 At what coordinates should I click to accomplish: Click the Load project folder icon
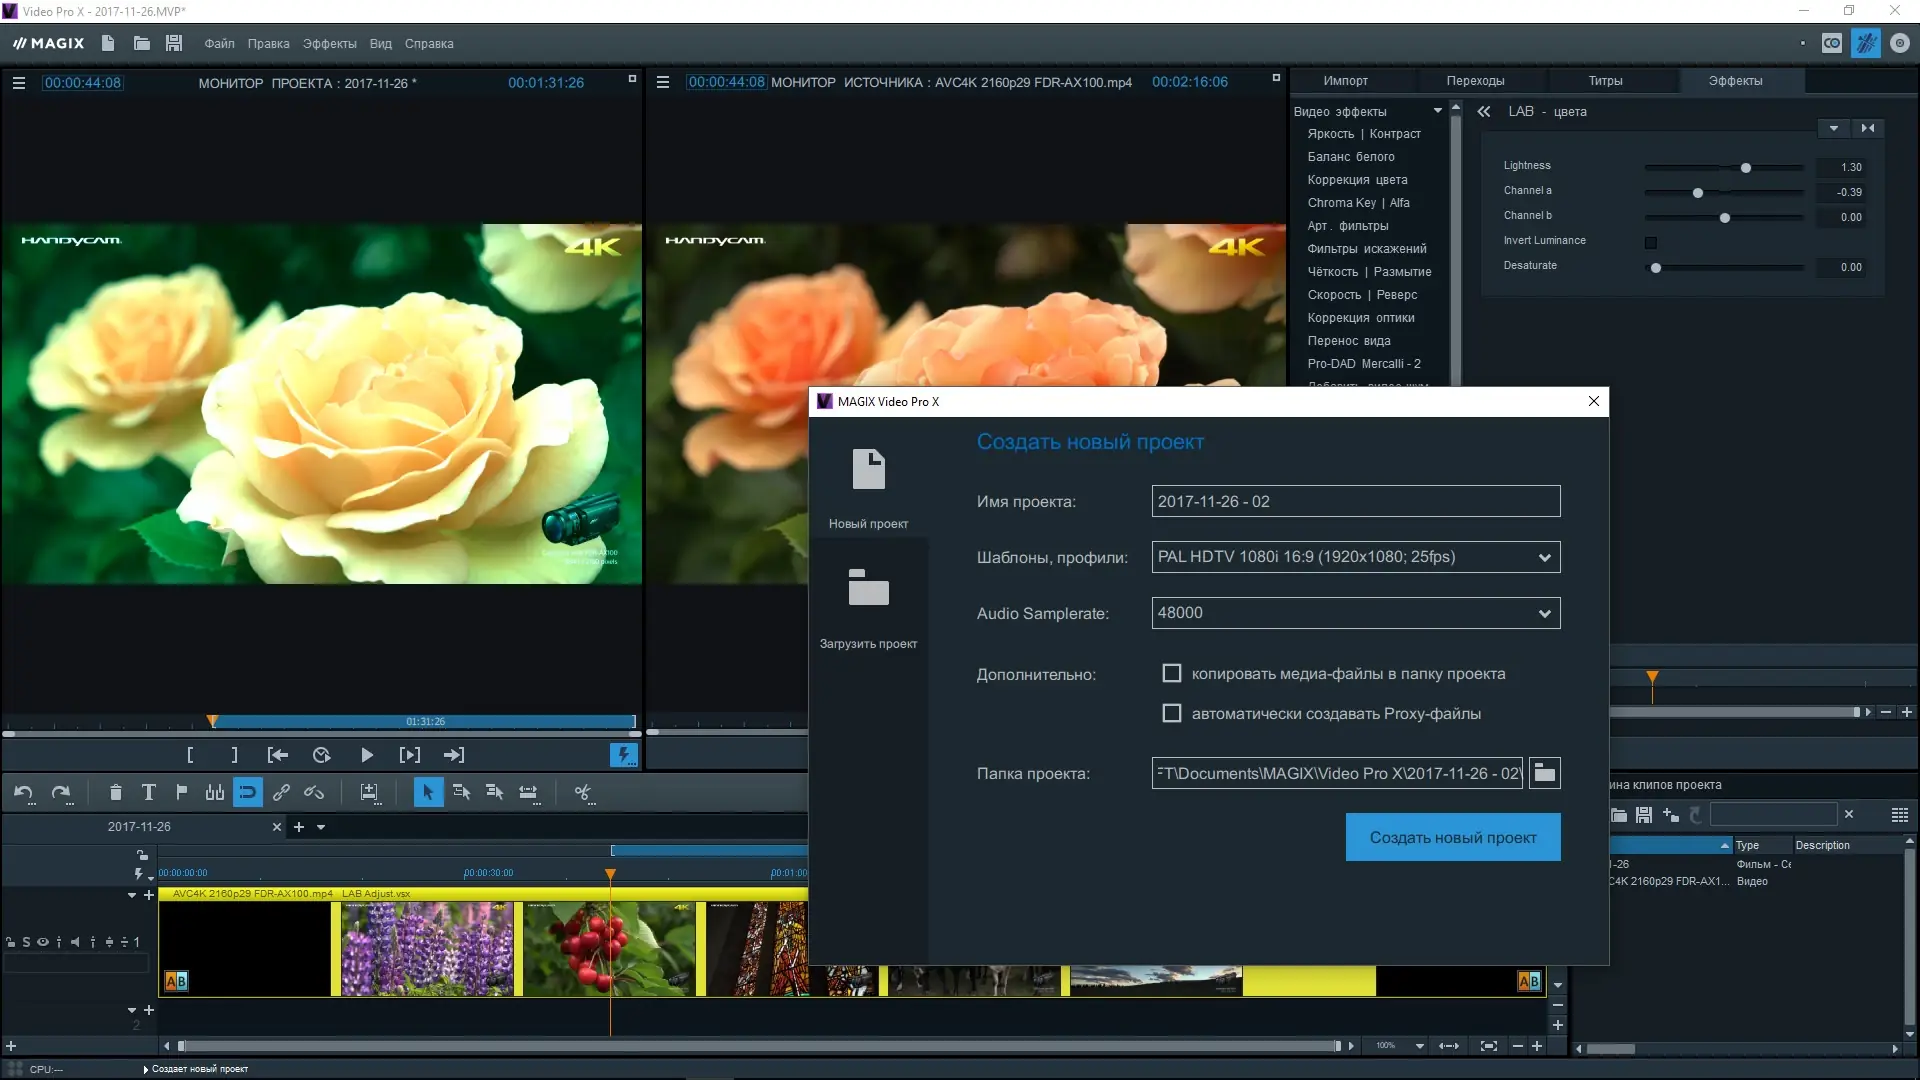(x=868, y=588)
